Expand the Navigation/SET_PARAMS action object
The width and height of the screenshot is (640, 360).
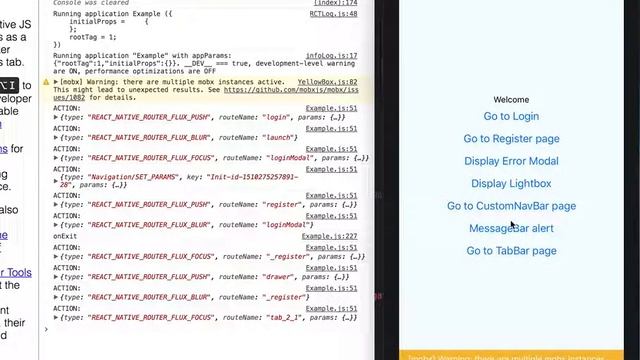[56, 181]
